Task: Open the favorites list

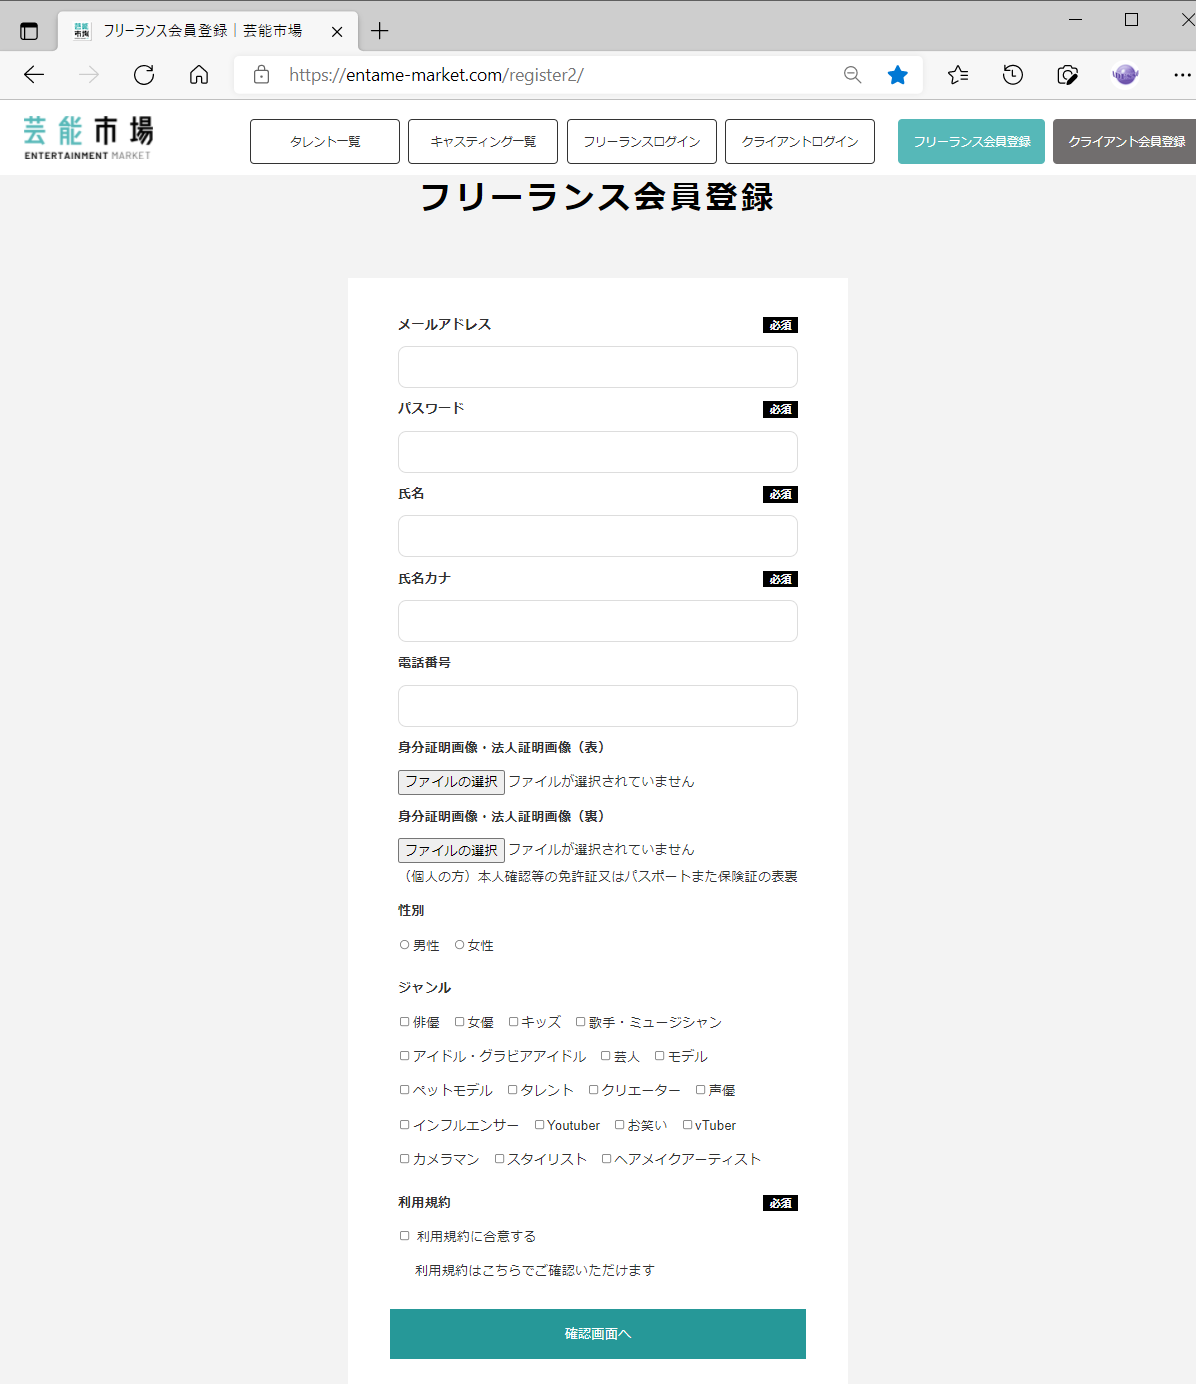Action: (x=958, y=75)
